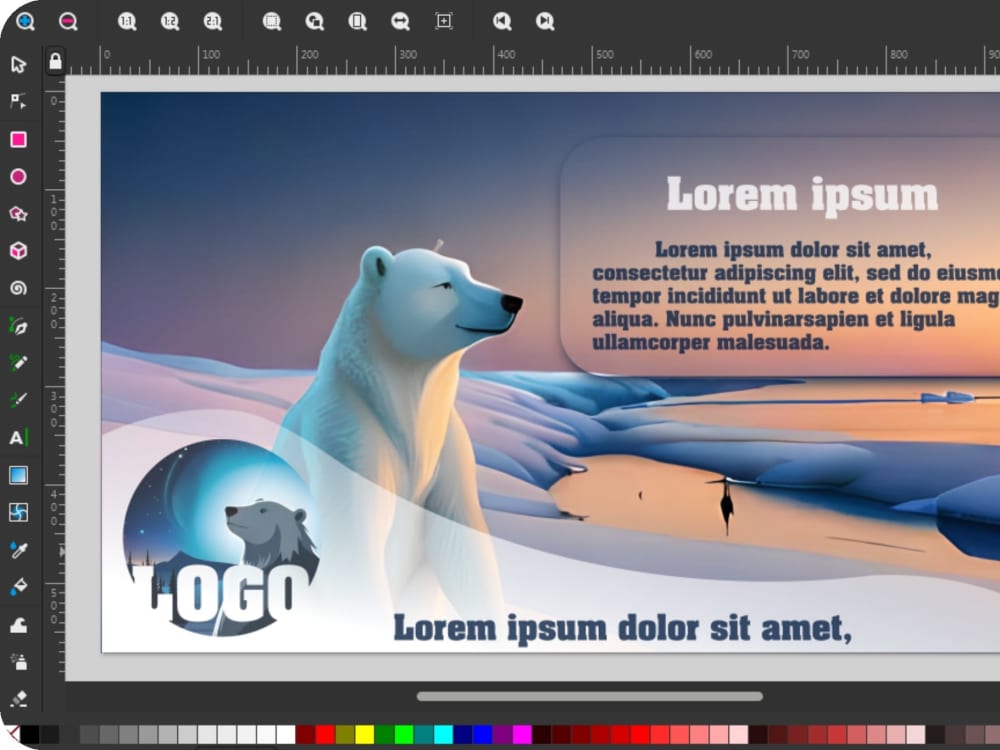Image resolution: width=1000 pixels, height=750 pixels.
Task: Pick the pure blue palette swatch
Action: (x=483, y=735)
